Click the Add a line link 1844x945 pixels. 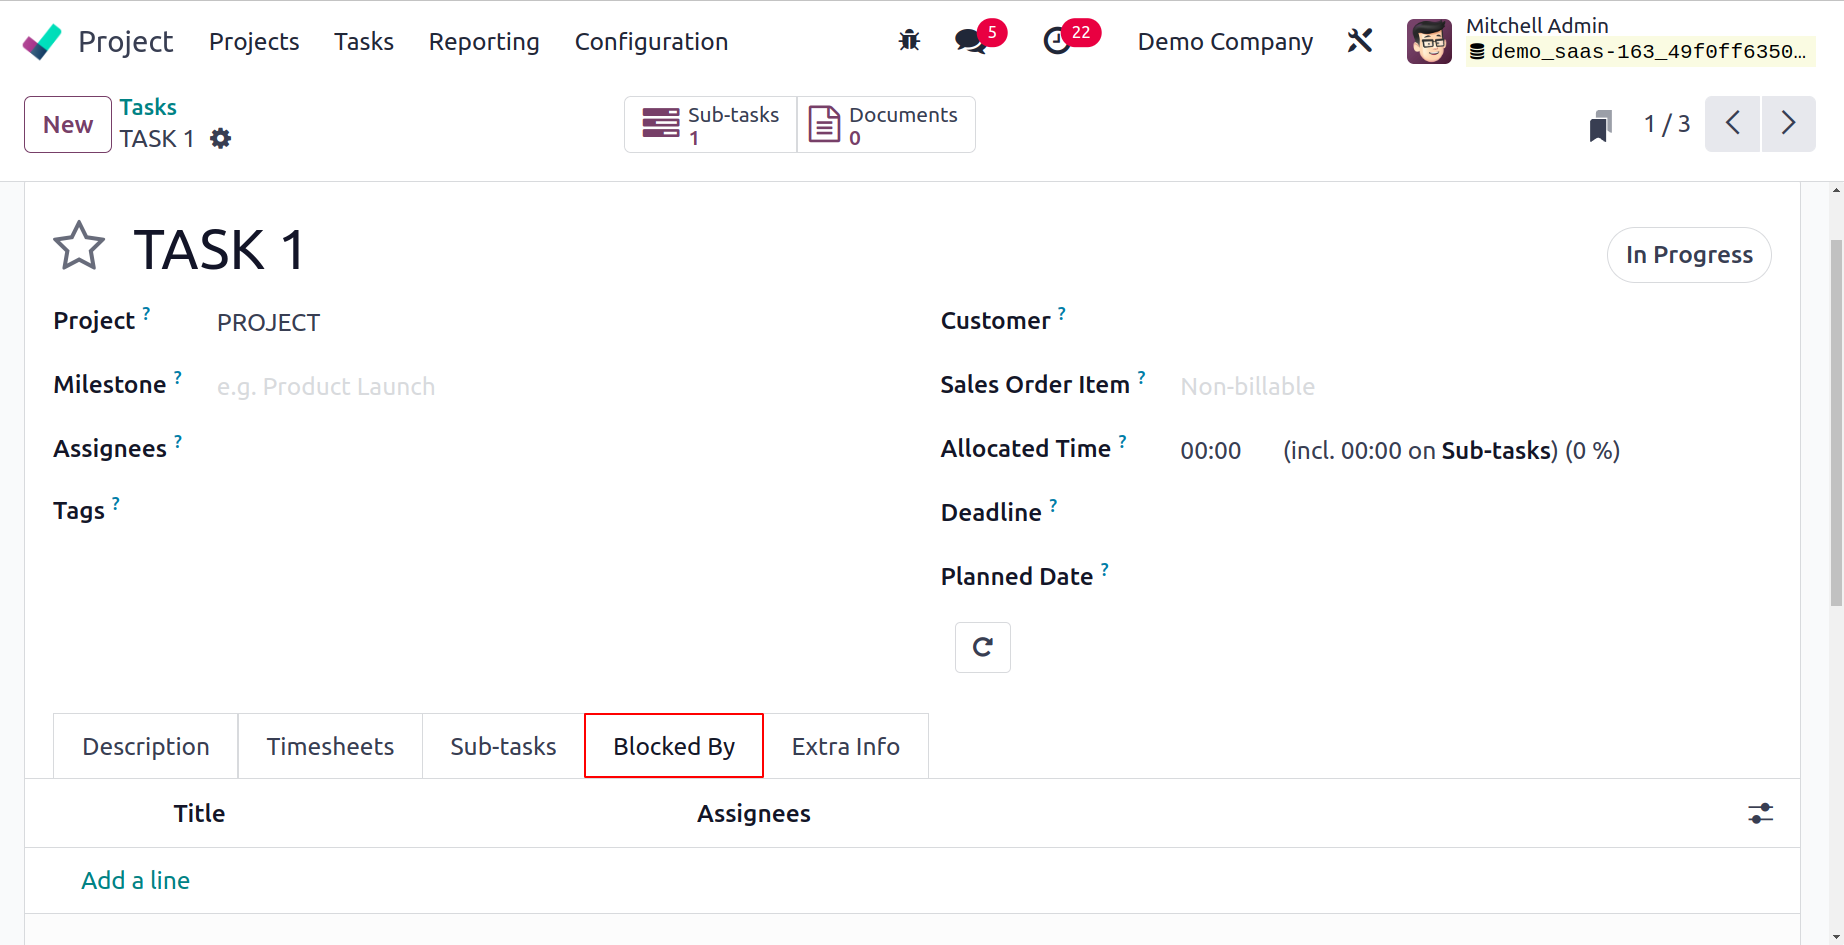[135, 880]
